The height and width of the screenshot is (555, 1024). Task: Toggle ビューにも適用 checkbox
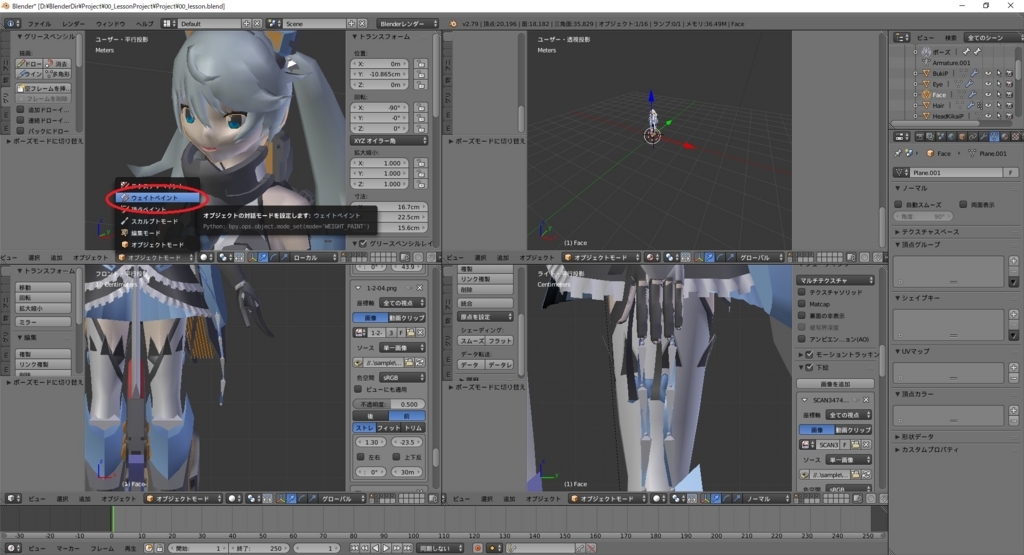click(359, 389)
